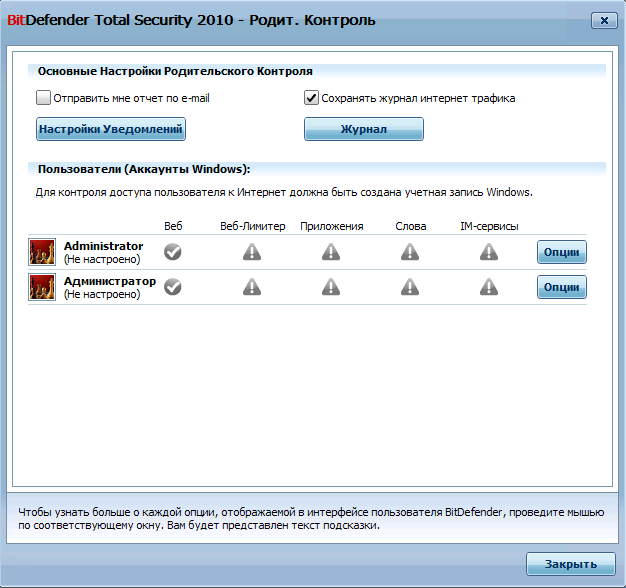Click the Веб column header
The height and width of the screenshot is (588, 626).
pyautogui.click(x=173, y=226)
